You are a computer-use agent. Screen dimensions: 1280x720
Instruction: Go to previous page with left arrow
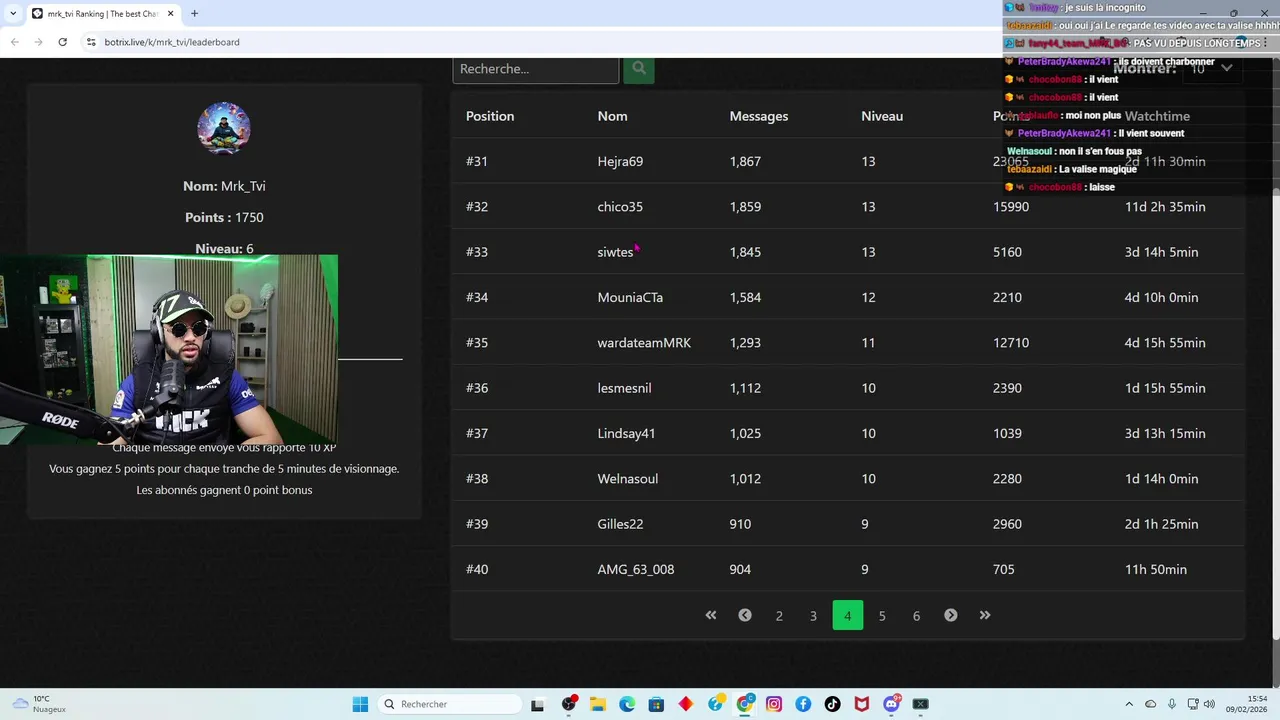[x=745, y=615]
